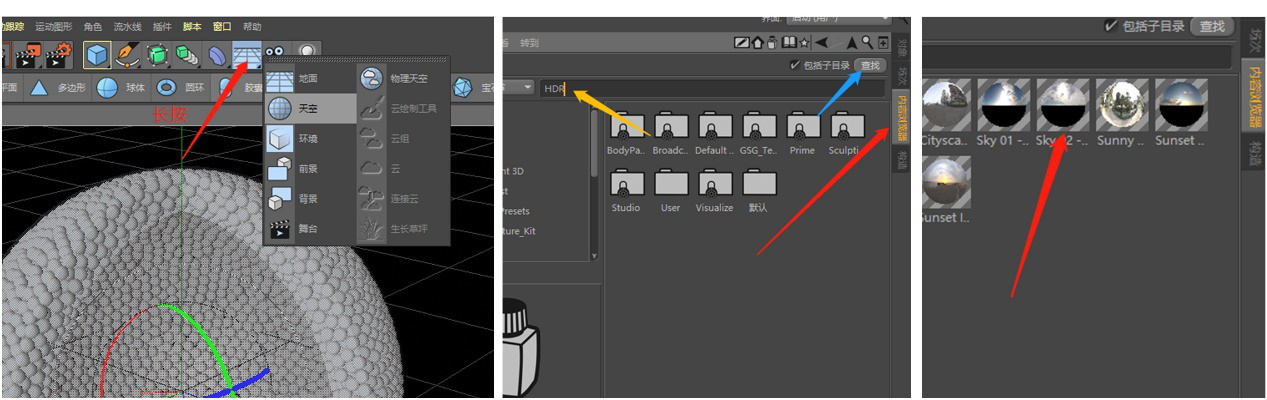1267x400 pixels.
Task: Open the dropdown left of the HDR field
Action: [526, 88]
